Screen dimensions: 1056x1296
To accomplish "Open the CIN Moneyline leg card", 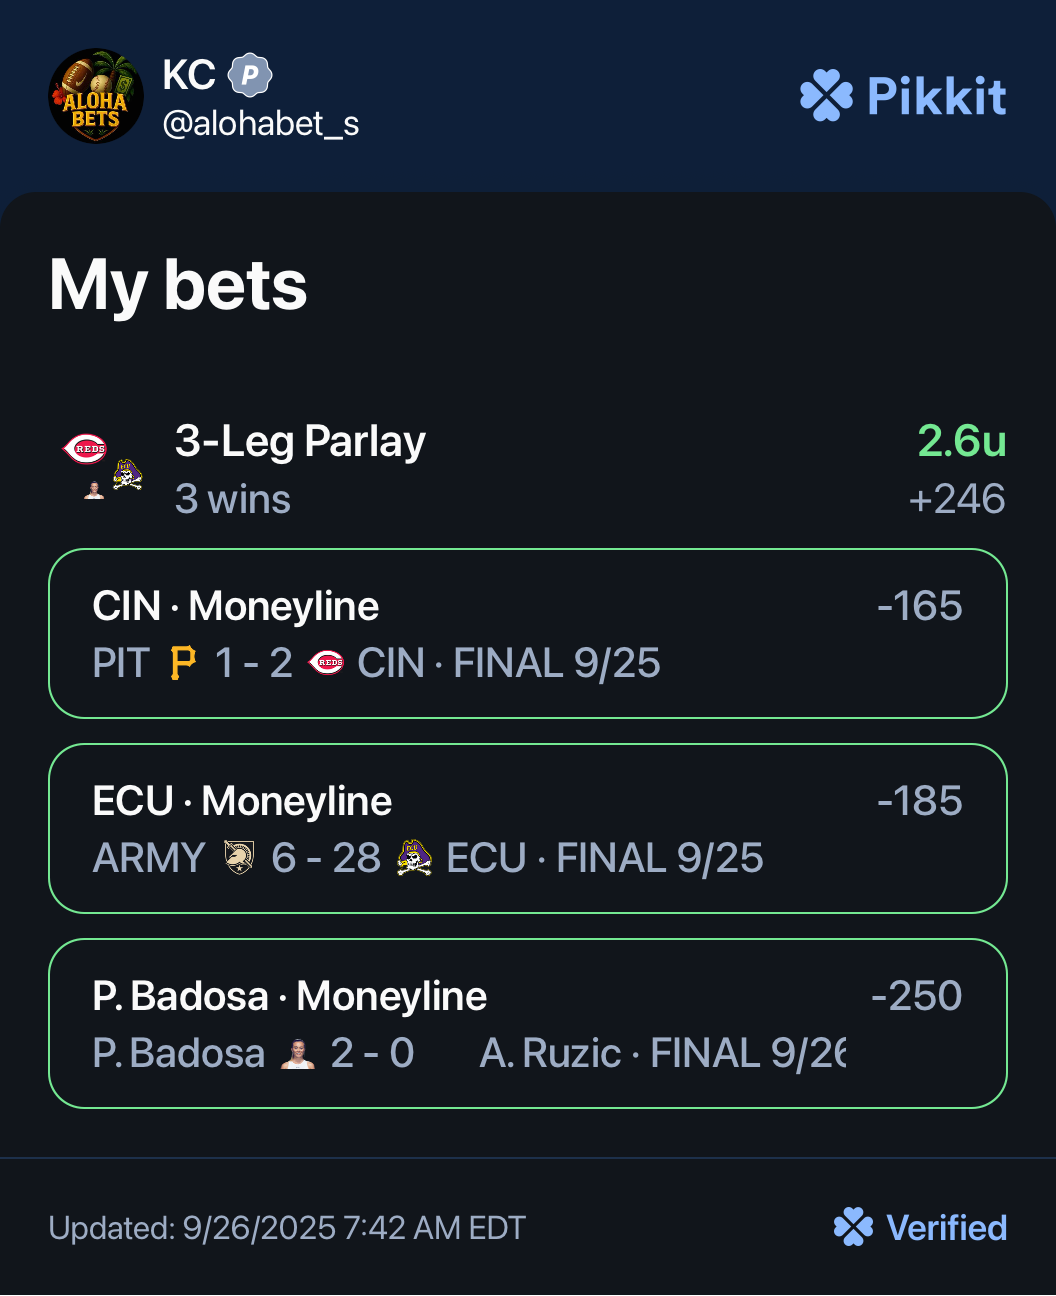I will 527,633.
